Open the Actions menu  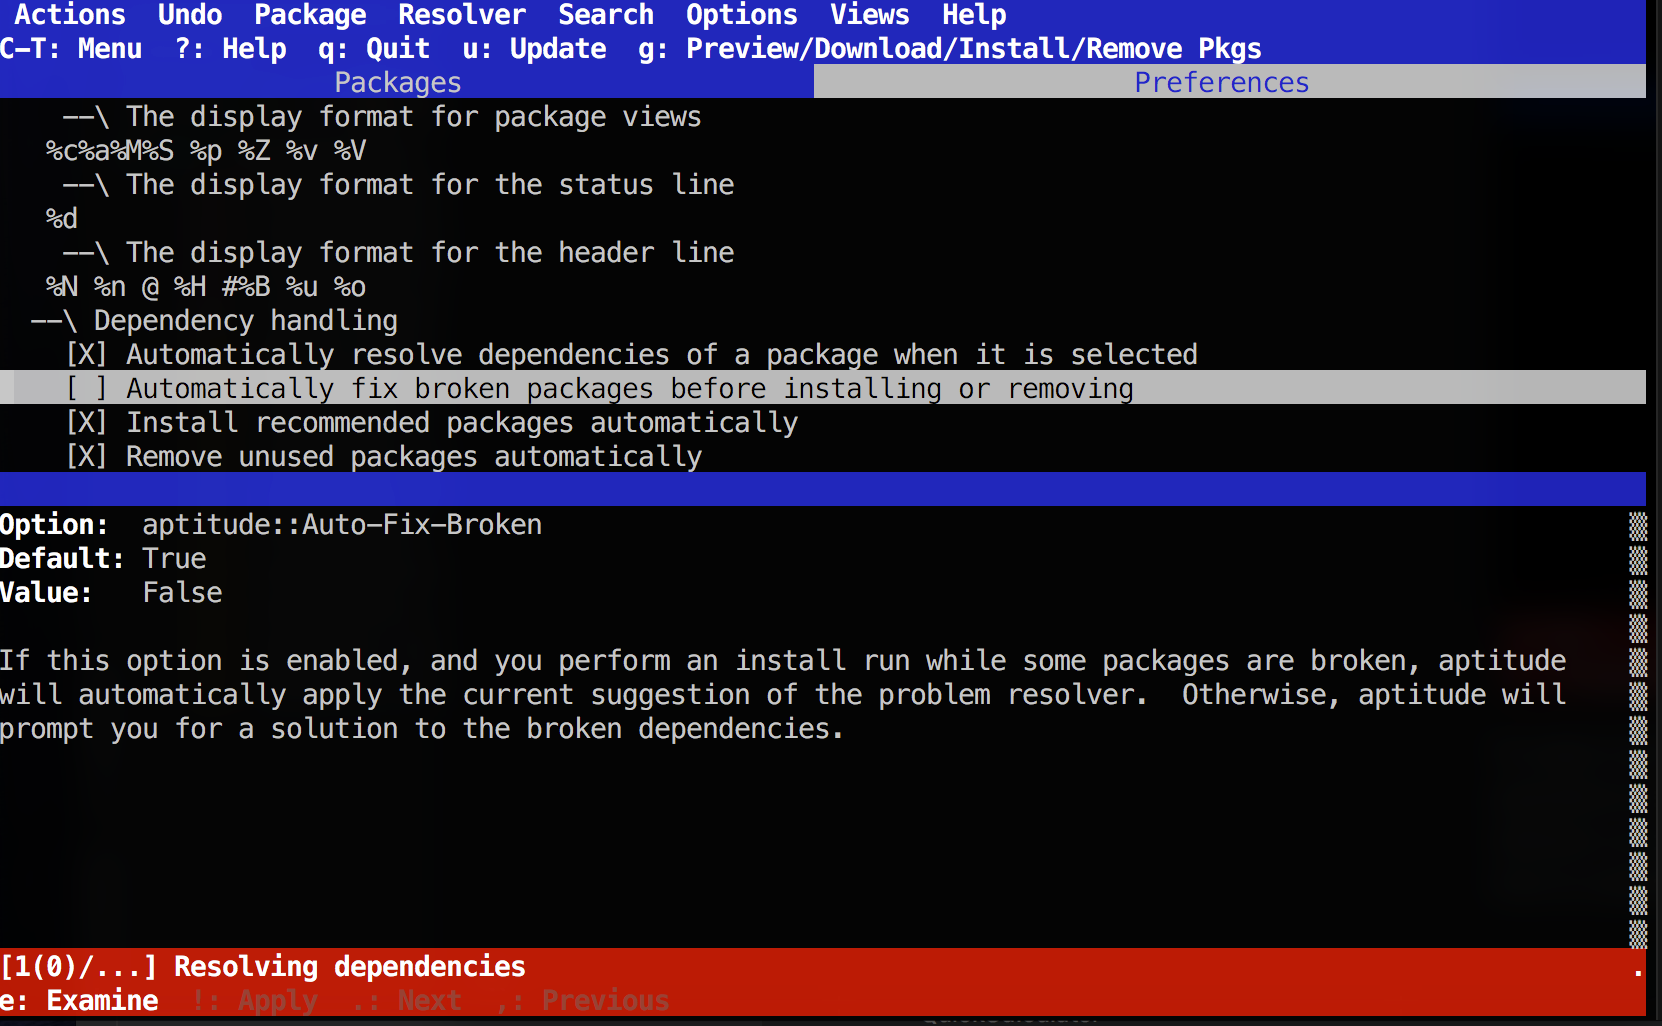pos(69,15)
